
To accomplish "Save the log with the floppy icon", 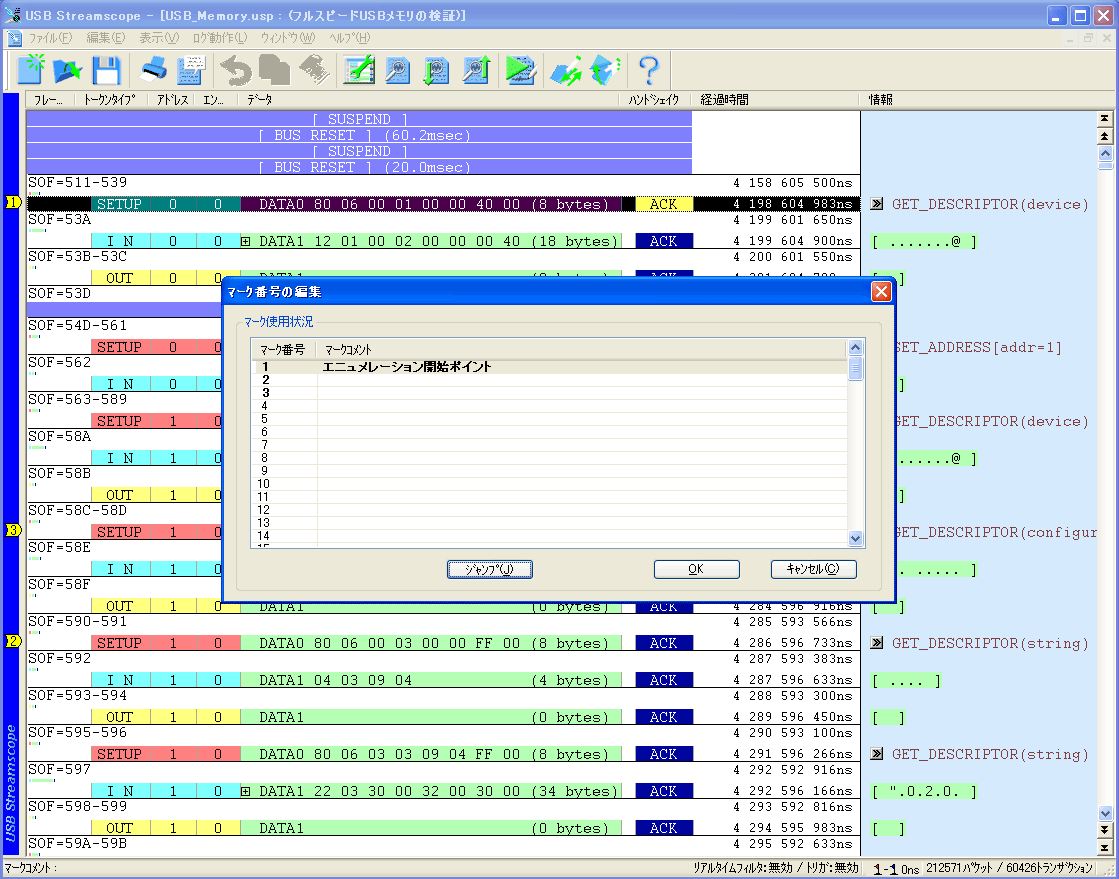I will (x=106, y=70).
